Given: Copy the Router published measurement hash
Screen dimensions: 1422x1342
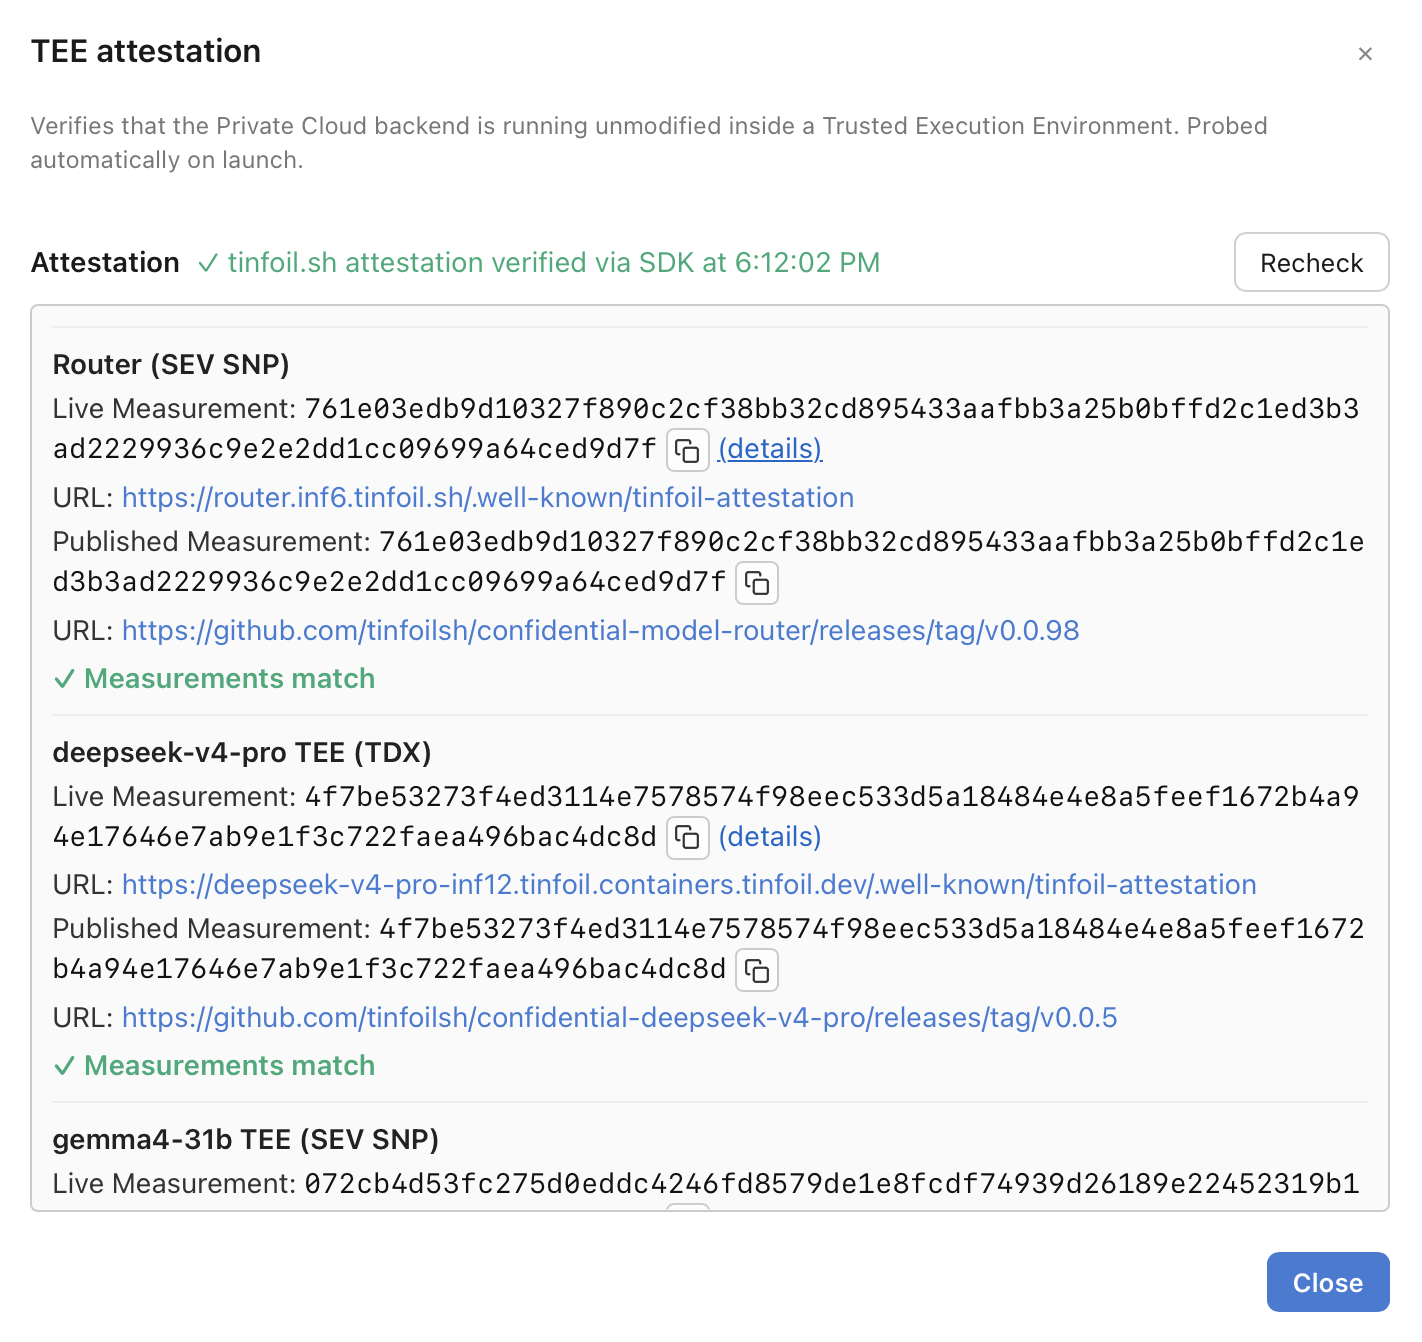Looking at the screenshot, I should 757,583.
